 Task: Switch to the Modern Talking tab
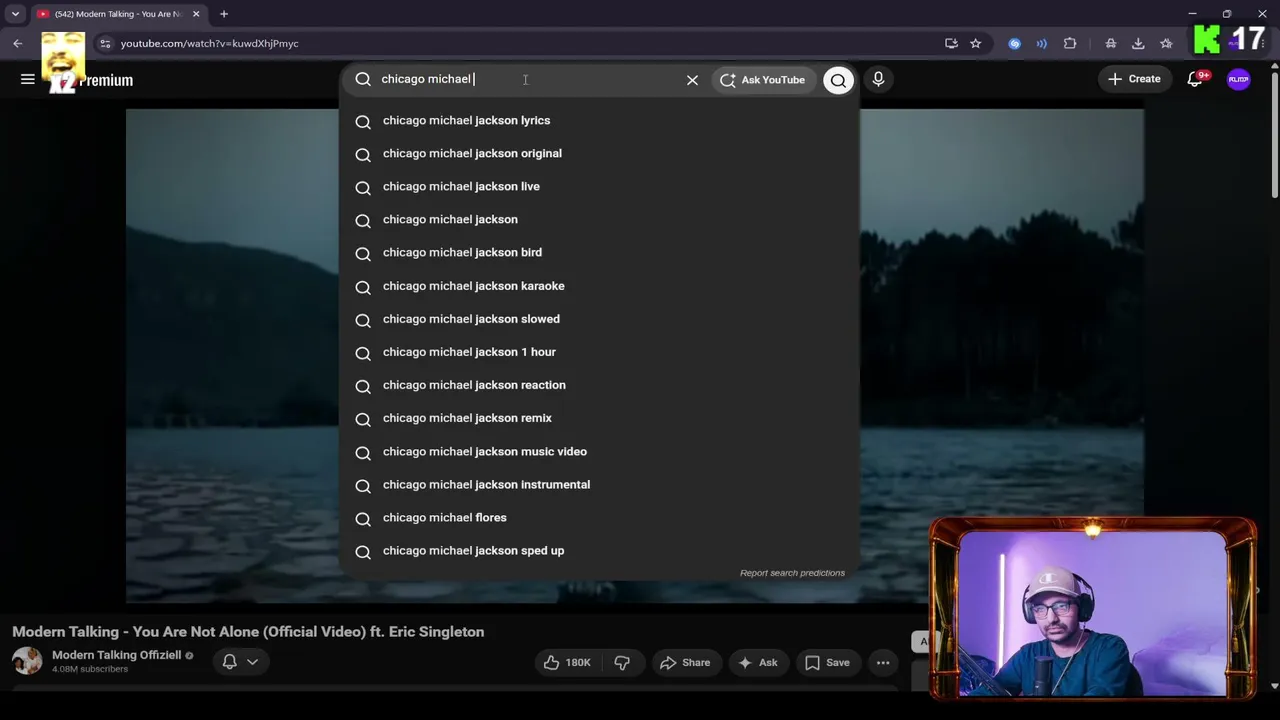tap(118, 14)
